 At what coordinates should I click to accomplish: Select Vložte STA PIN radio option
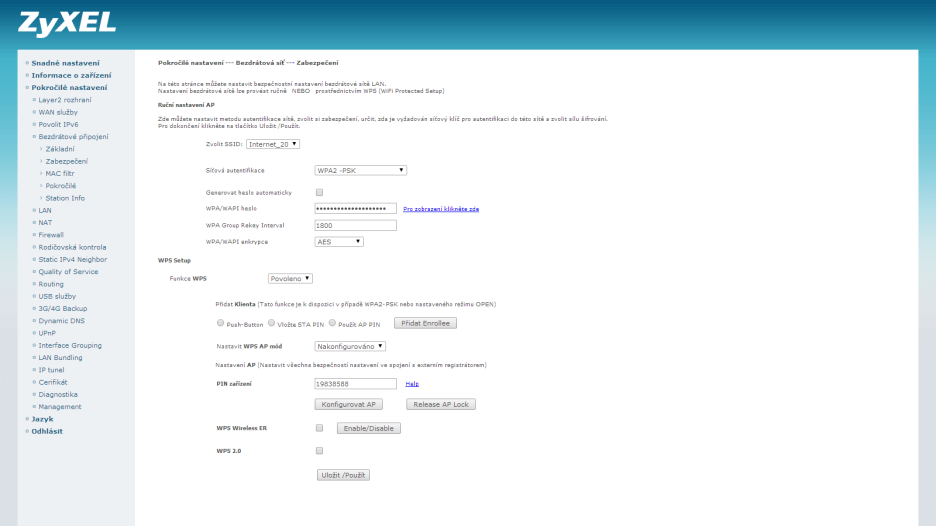click(x=271, y=323)
